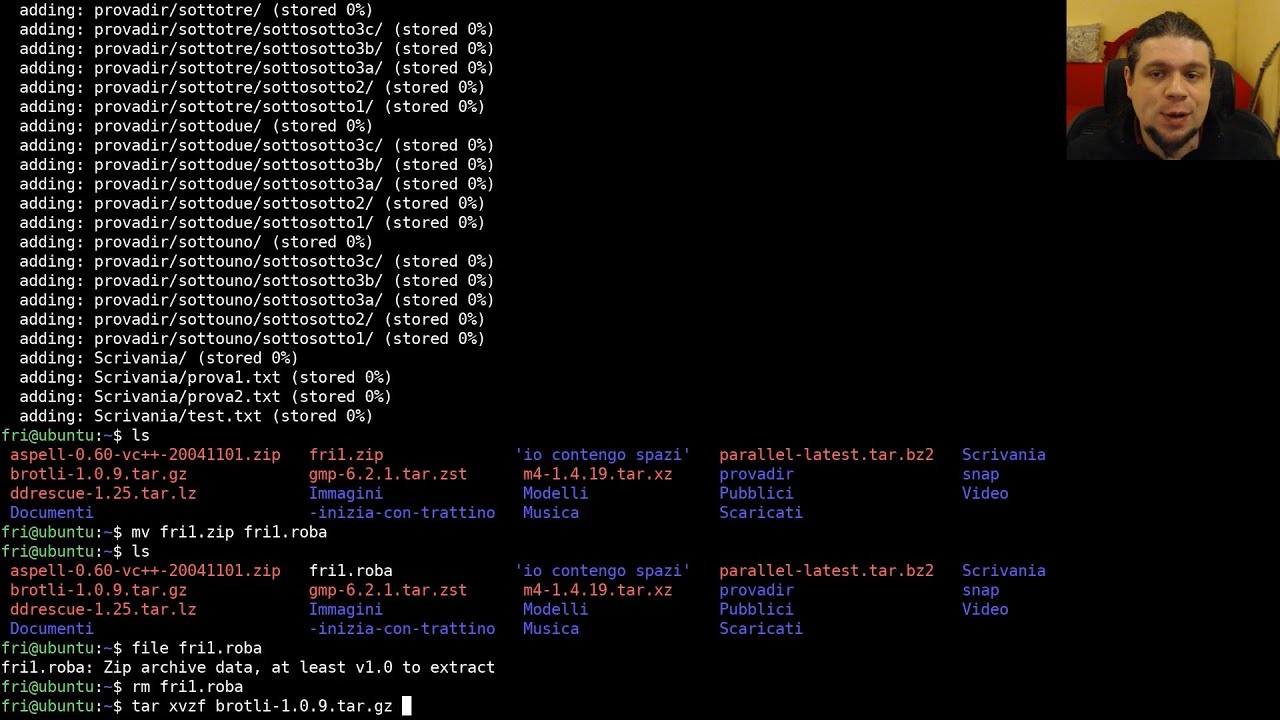Click fri1.roba in the second ls output
Screen dimensions: 1280x720
point(351,571)
